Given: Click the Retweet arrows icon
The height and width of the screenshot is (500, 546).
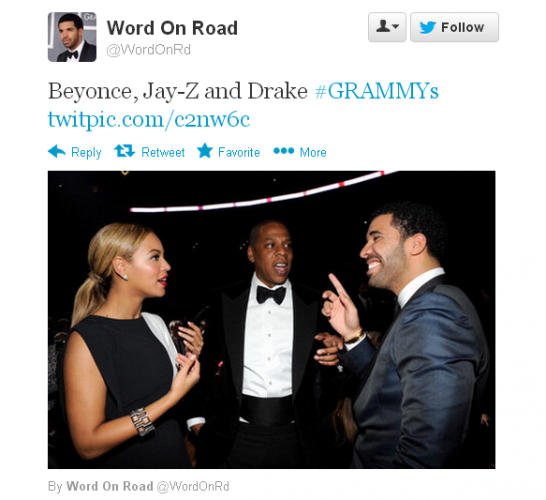Looking at the screenshot, I should point(124,151).
